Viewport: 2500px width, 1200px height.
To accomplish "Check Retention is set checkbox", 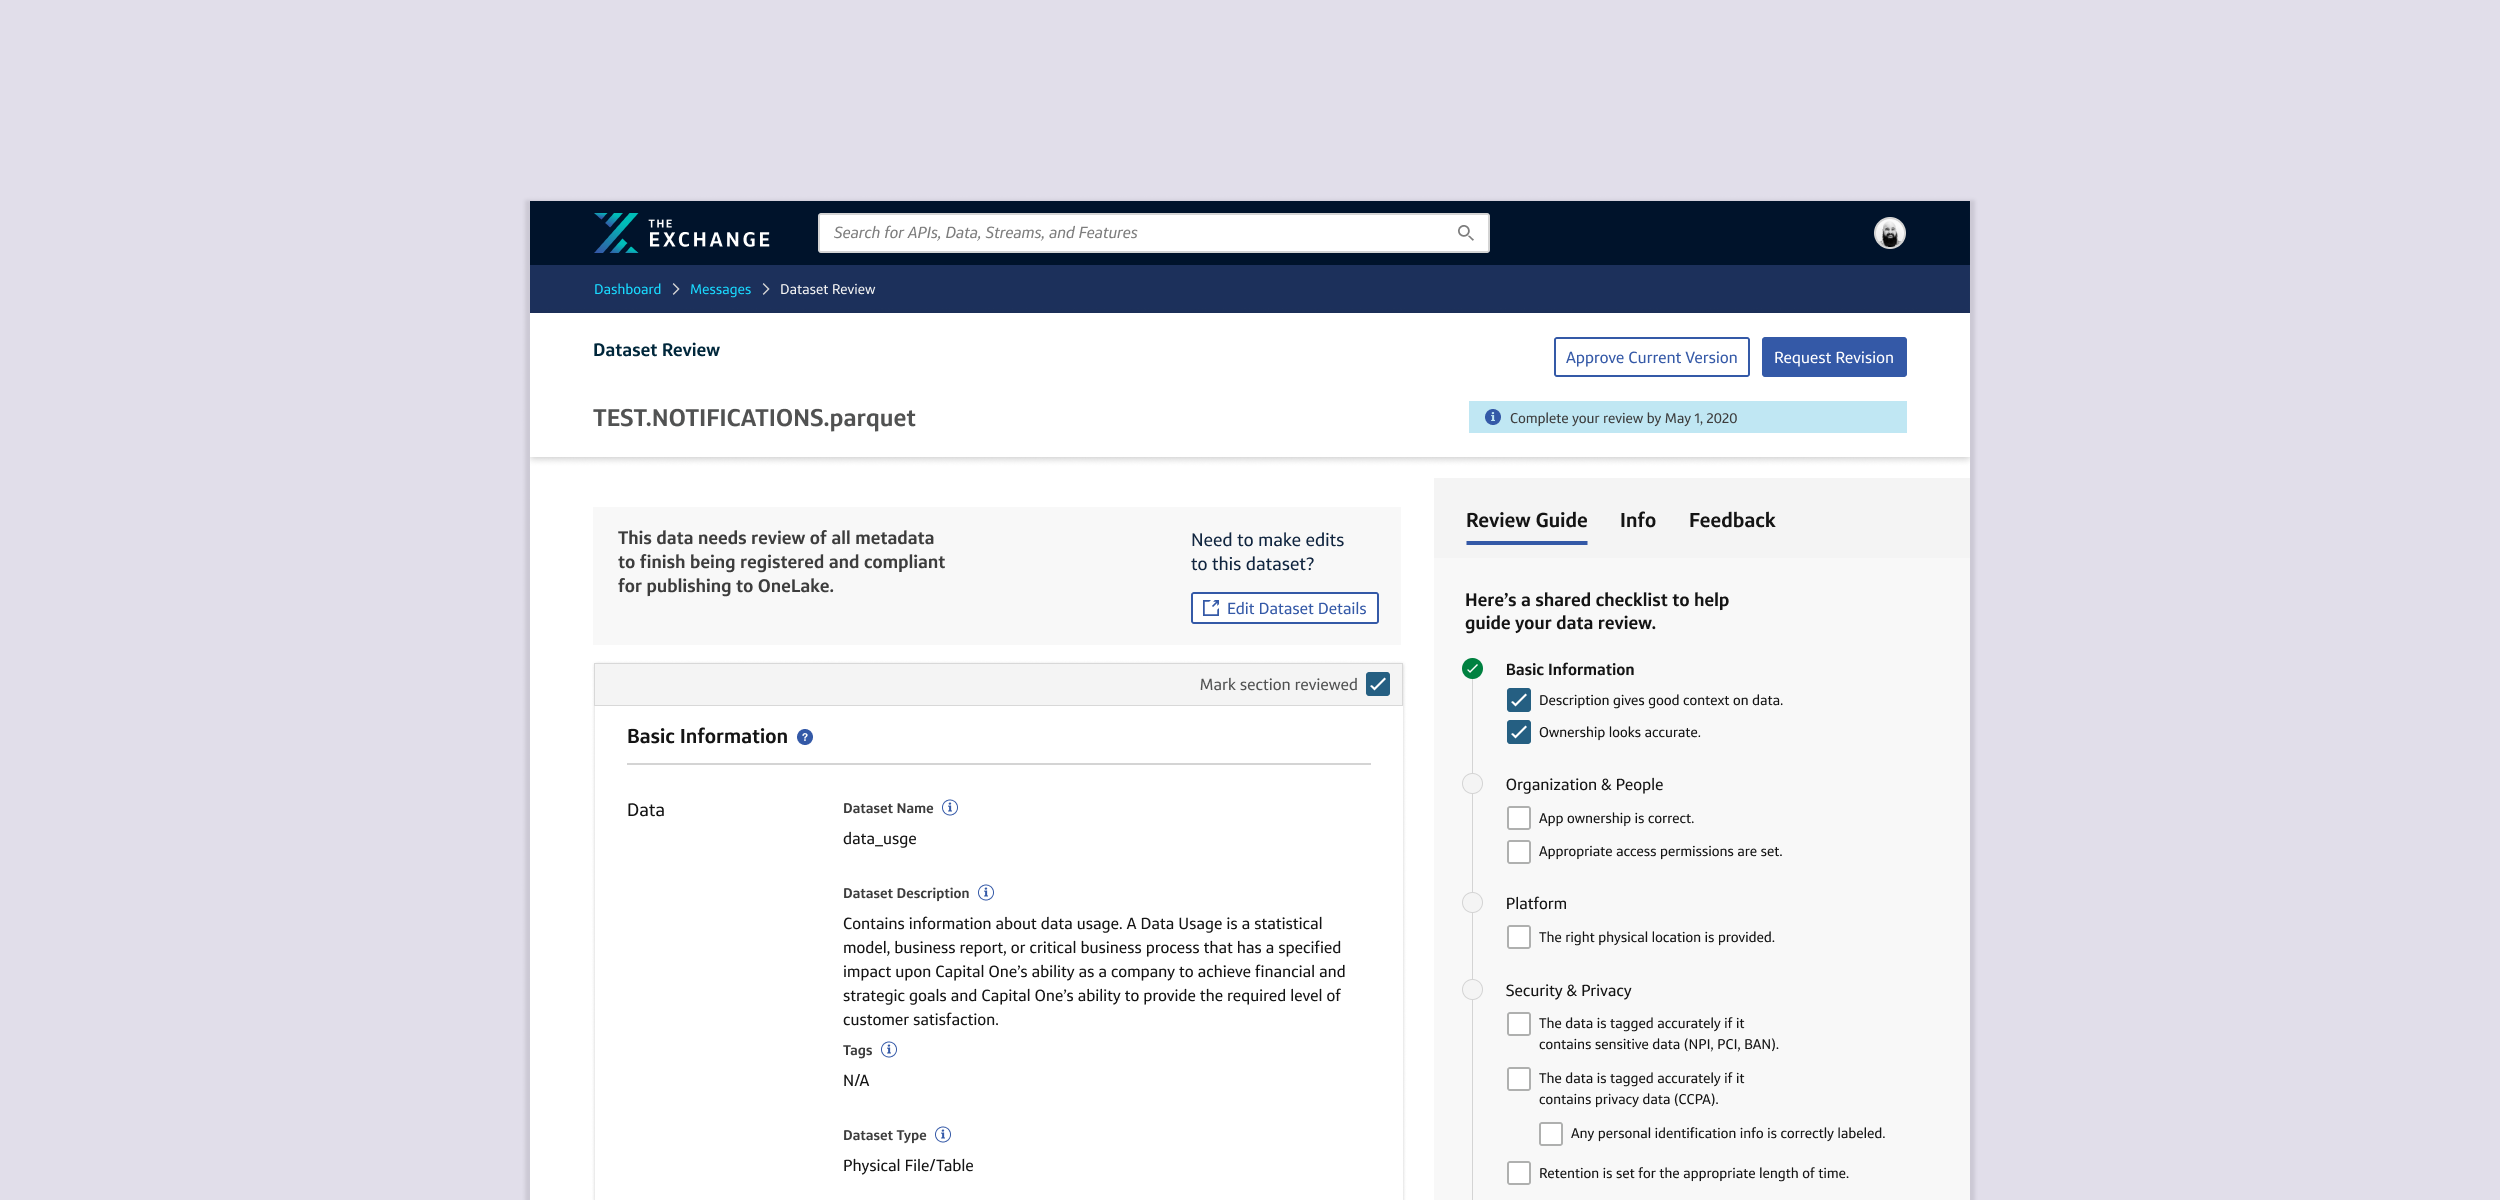I will tap(1518, 1173).
